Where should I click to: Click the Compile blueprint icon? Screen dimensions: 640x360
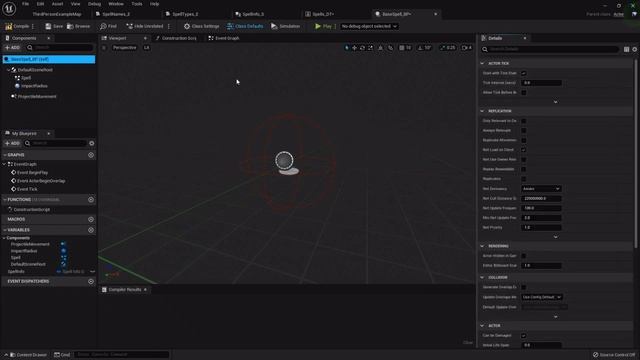9,26
